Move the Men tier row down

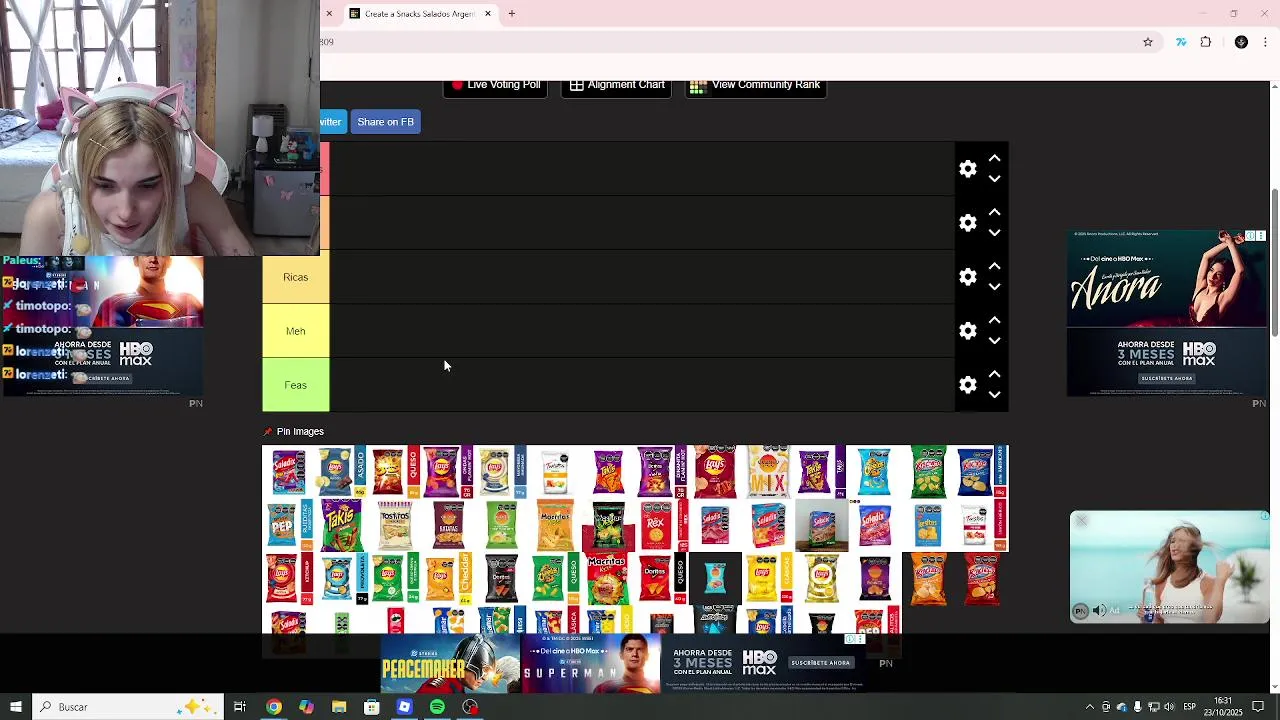994,341
